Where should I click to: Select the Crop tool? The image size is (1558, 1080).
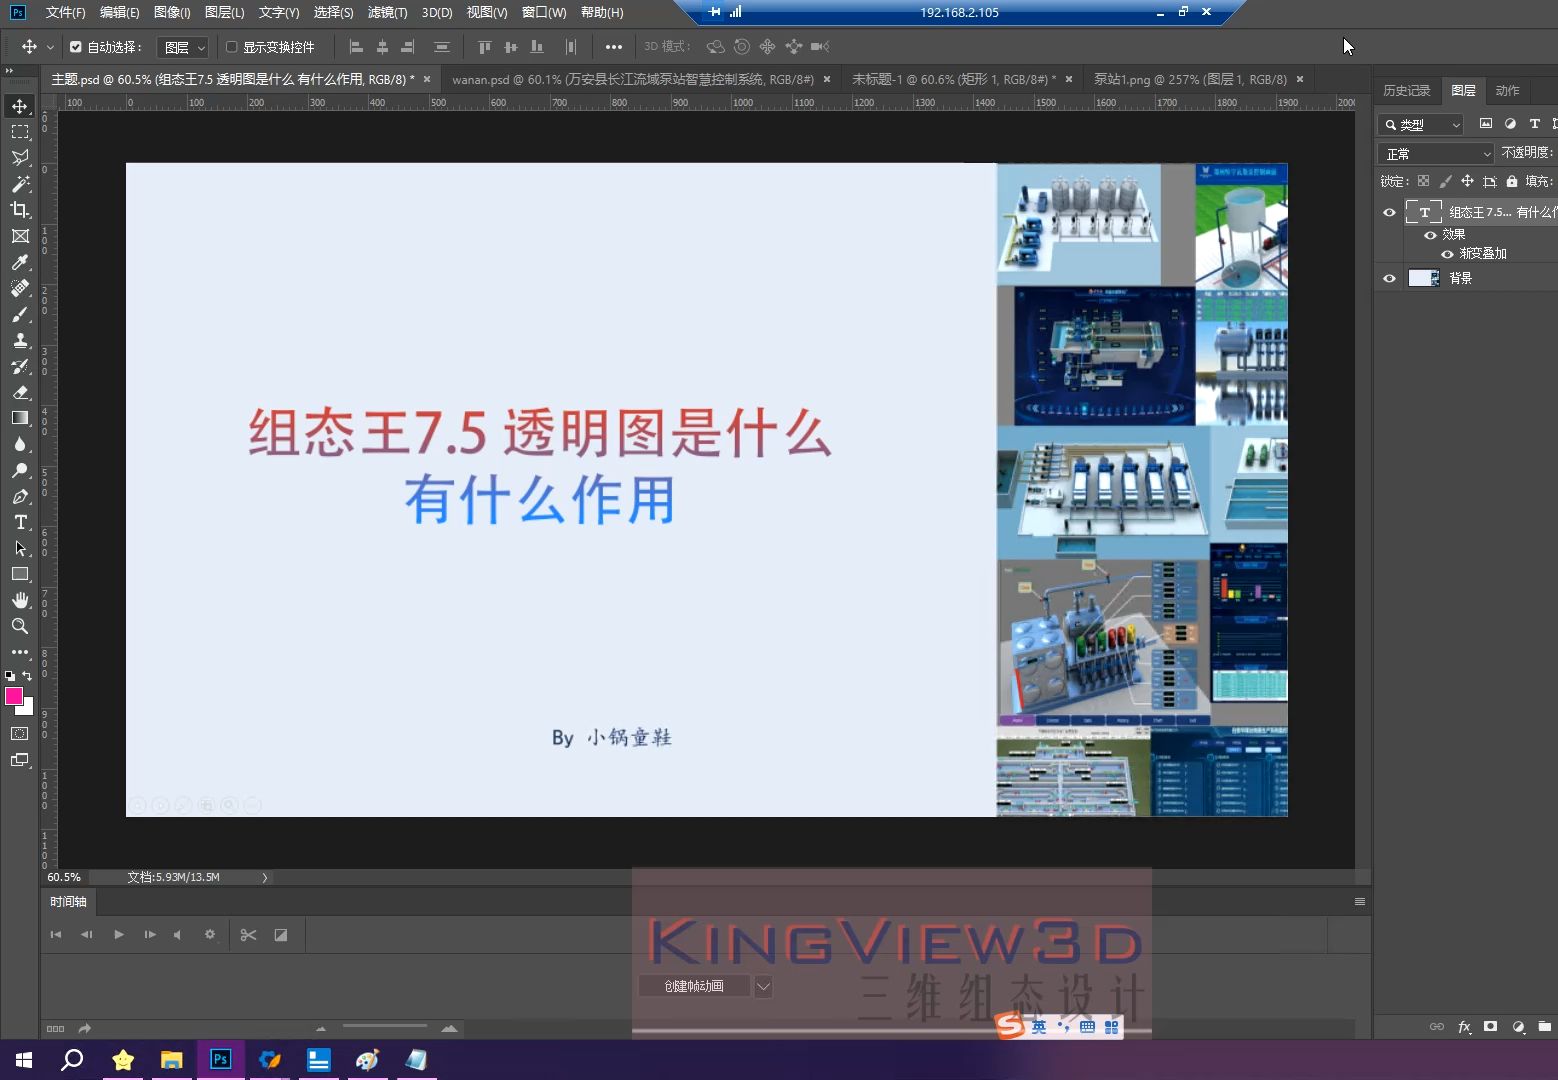pos(20,210)
